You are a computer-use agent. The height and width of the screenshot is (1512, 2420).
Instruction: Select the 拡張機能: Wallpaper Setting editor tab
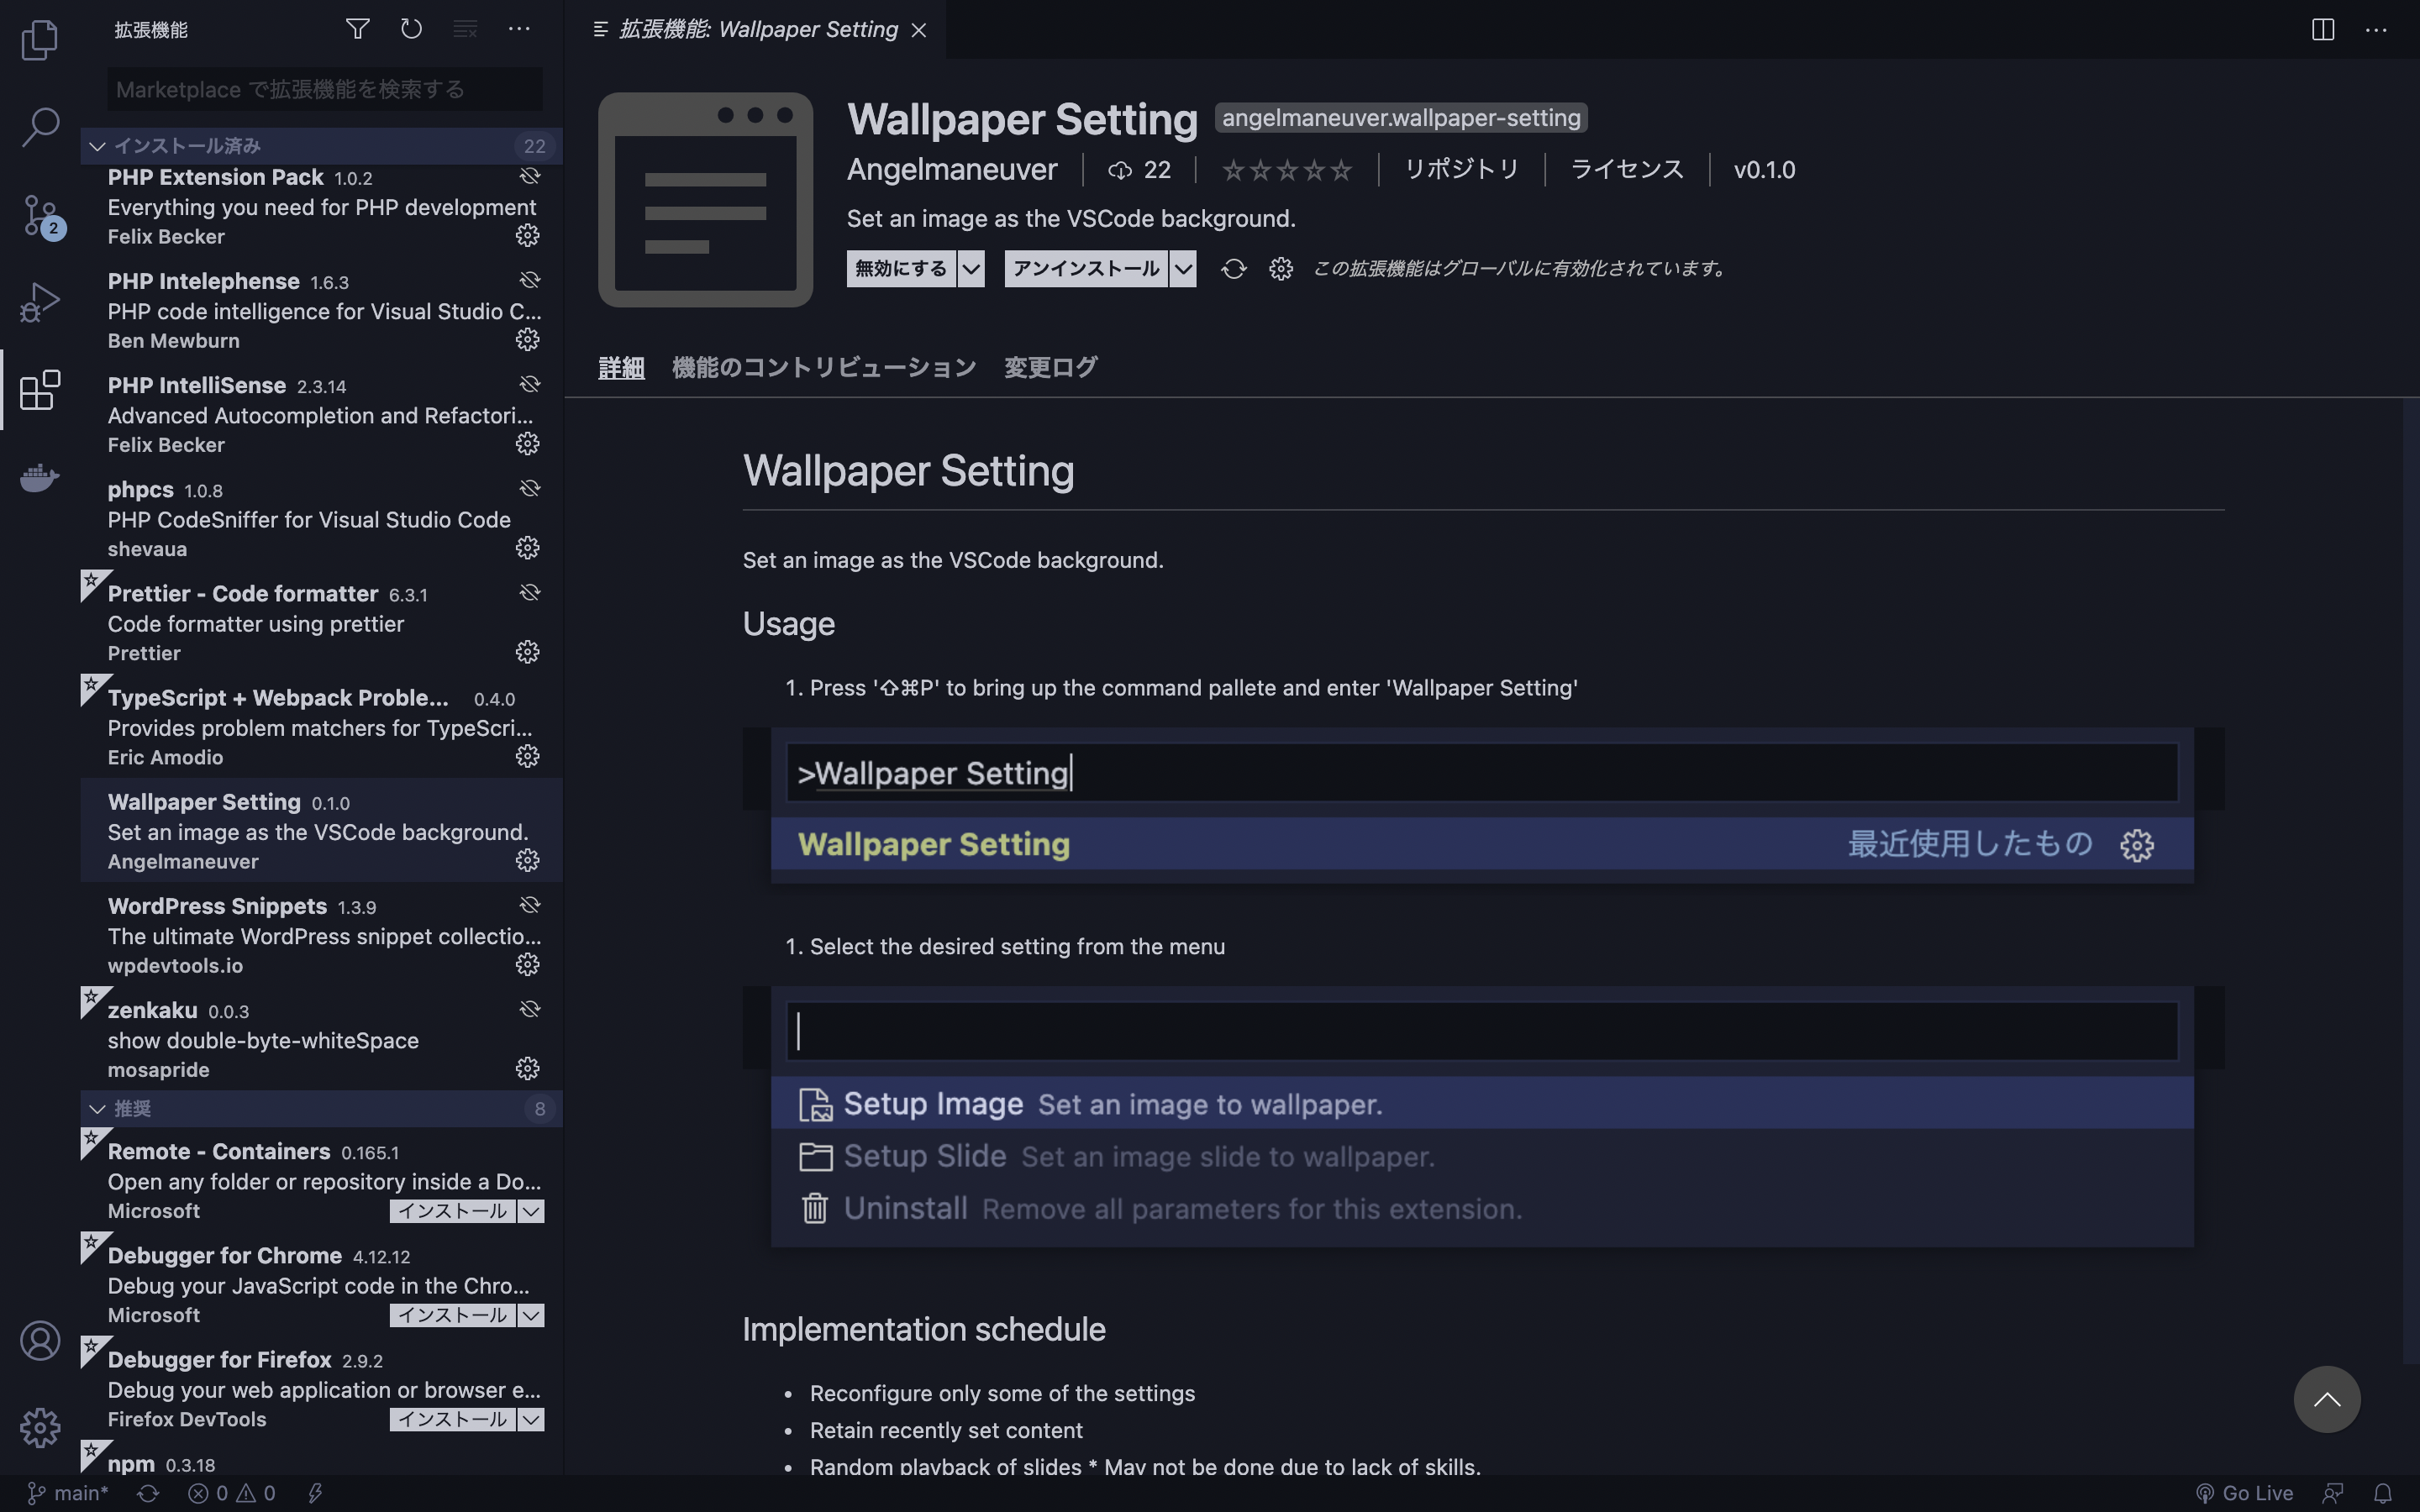(x=755, y=29)
